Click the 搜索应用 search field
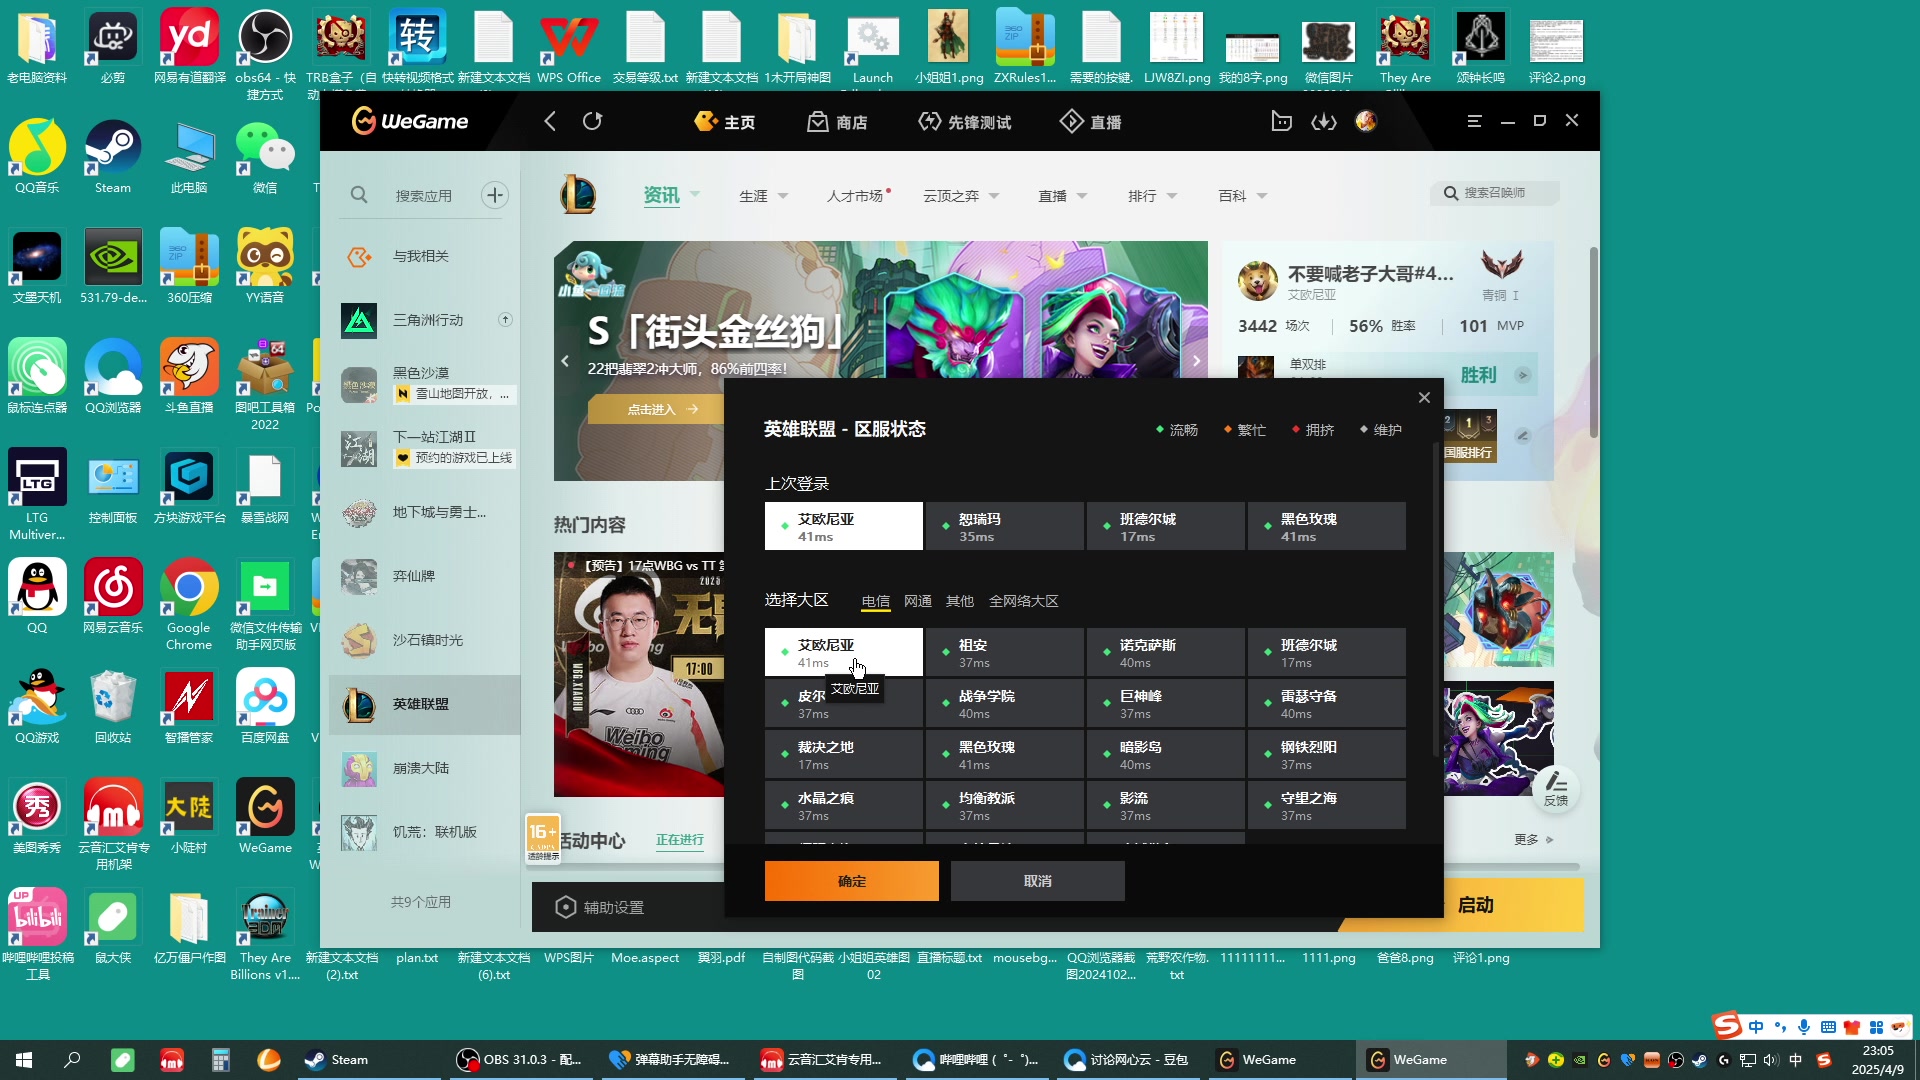This screenshot has width=1920, height=1080. click(424, 196)
